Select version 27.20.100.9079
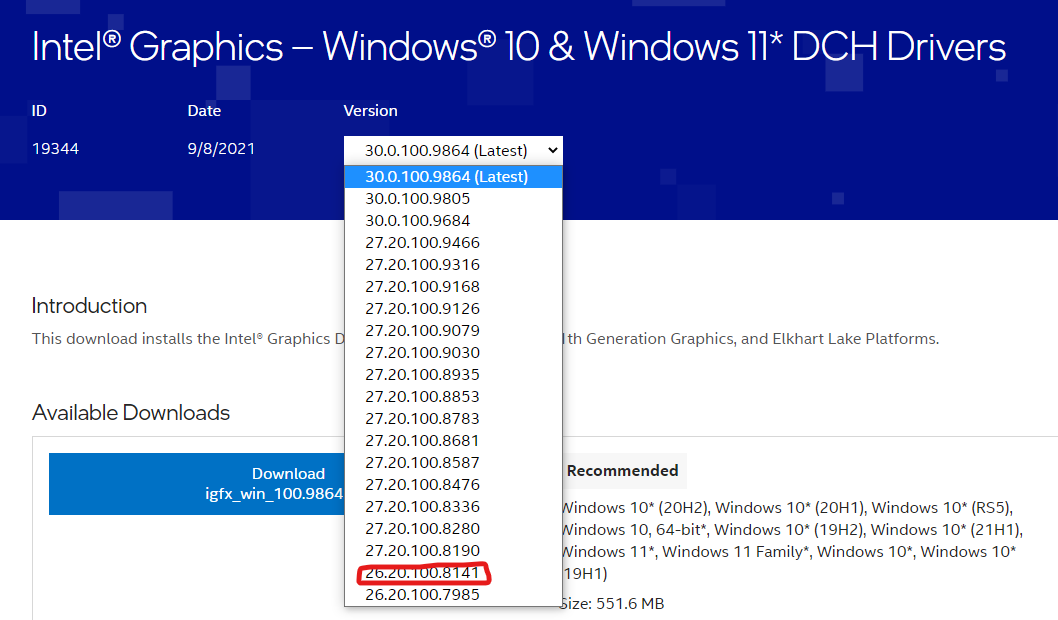Image resolution: width=1058 pixels, height=620 pixels. (x=453, y=331)
